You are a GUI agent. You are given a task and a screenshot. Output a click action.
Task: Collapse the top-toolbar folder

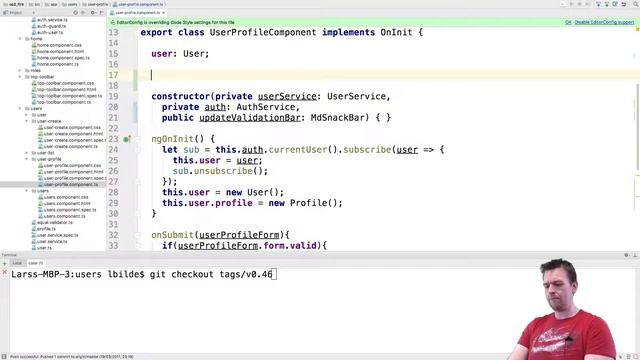[20, 77]
